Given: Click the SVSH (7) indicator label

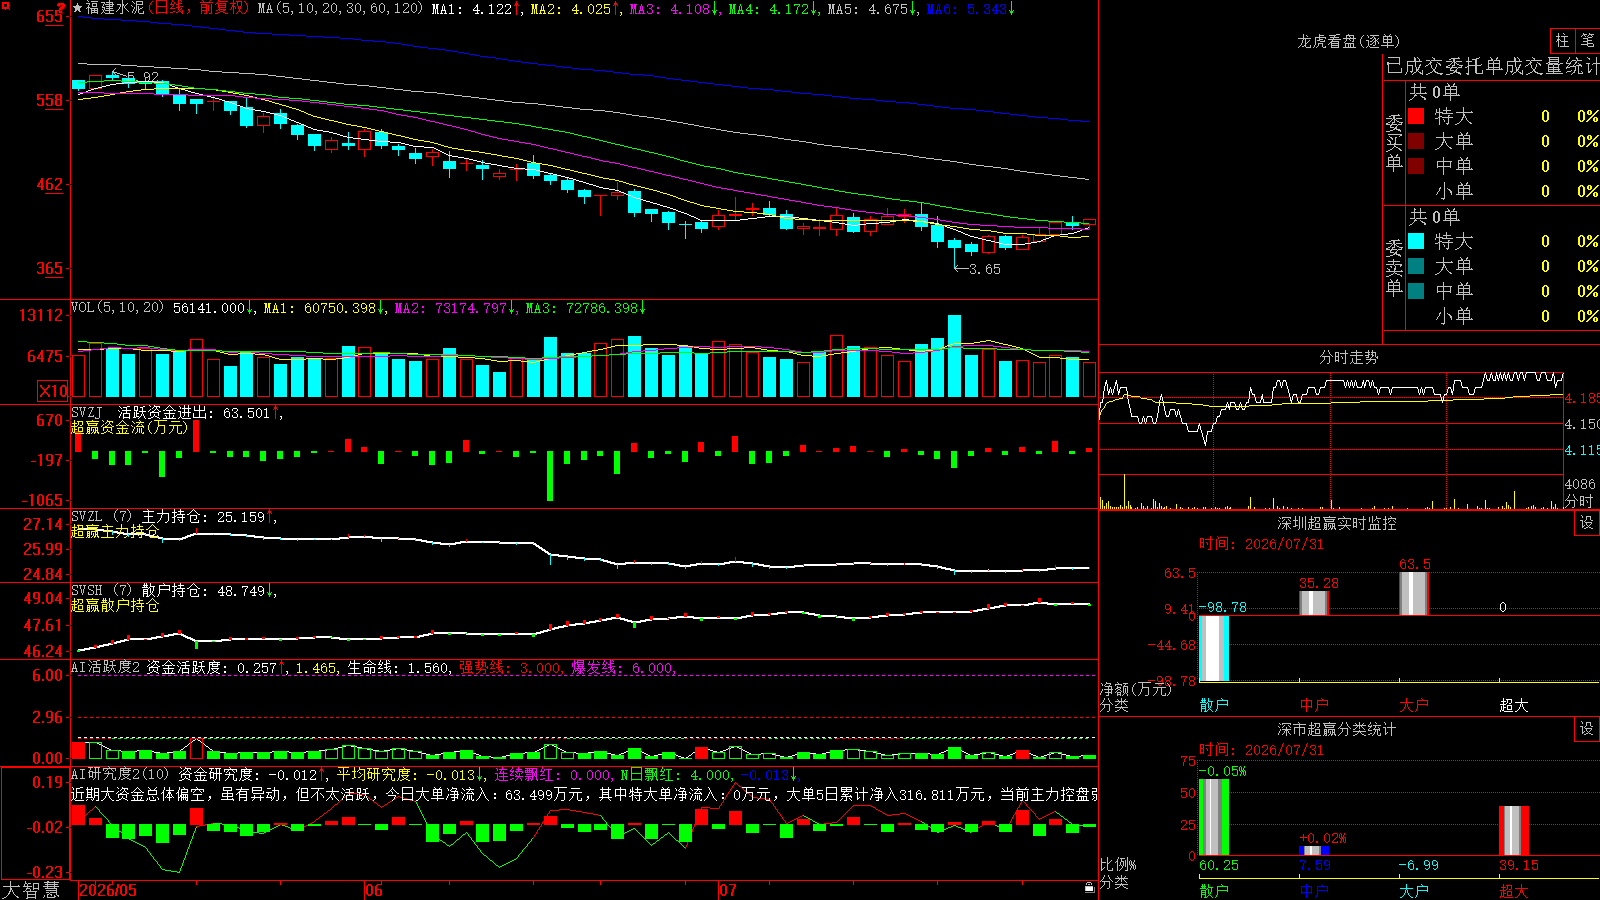Looking at the screenshot, I should 102,591.
